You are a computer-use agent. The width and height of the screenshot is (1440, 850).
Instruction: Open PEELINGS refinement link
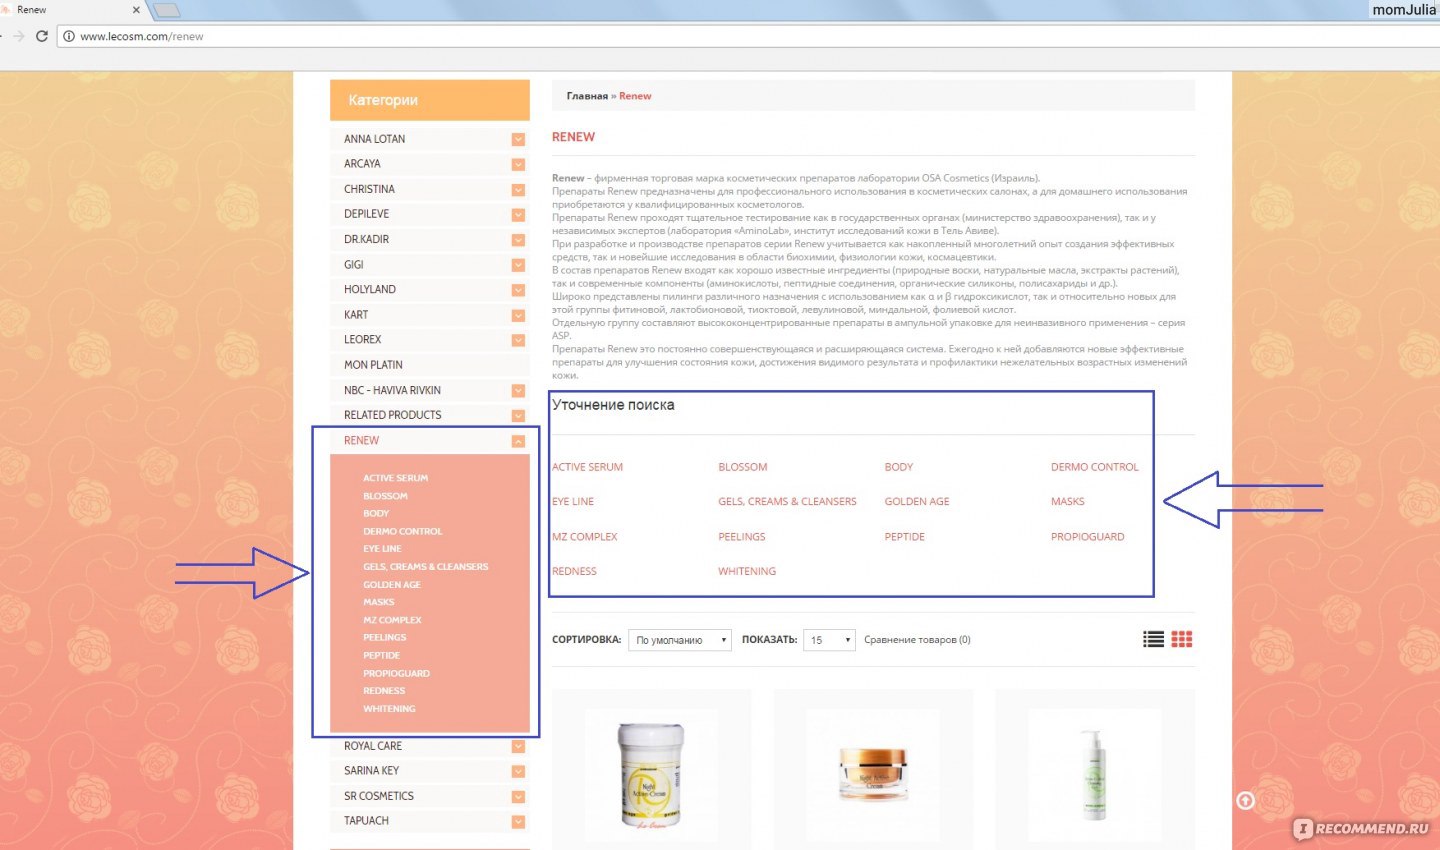tap(741, 537)
